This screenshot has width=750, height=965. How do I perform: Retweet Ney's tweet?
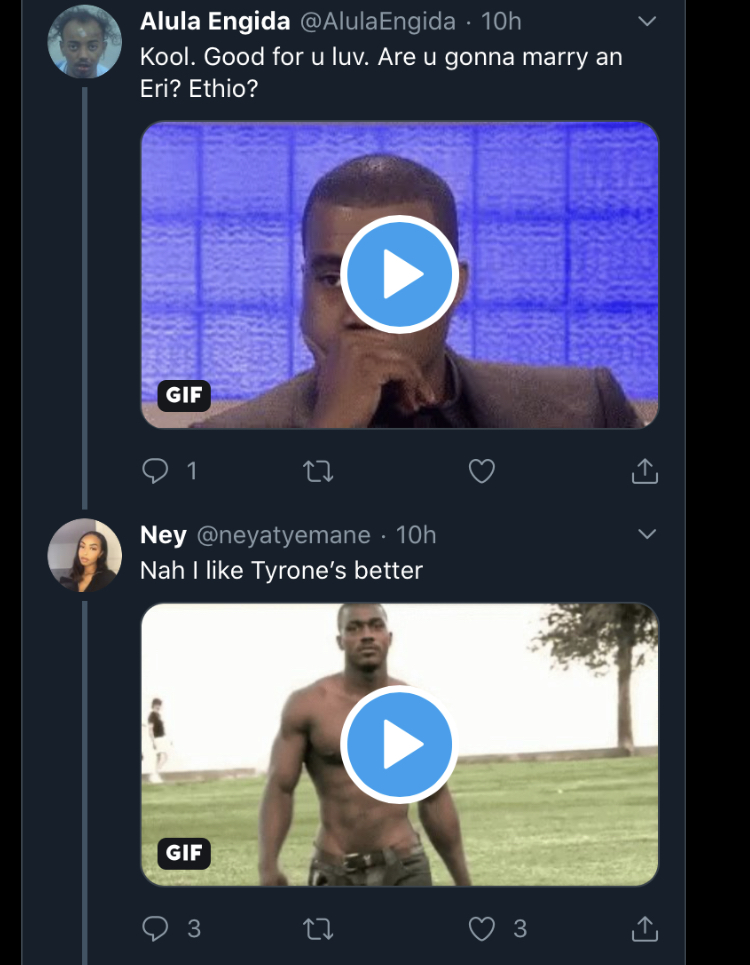click(x=318, y=929)
